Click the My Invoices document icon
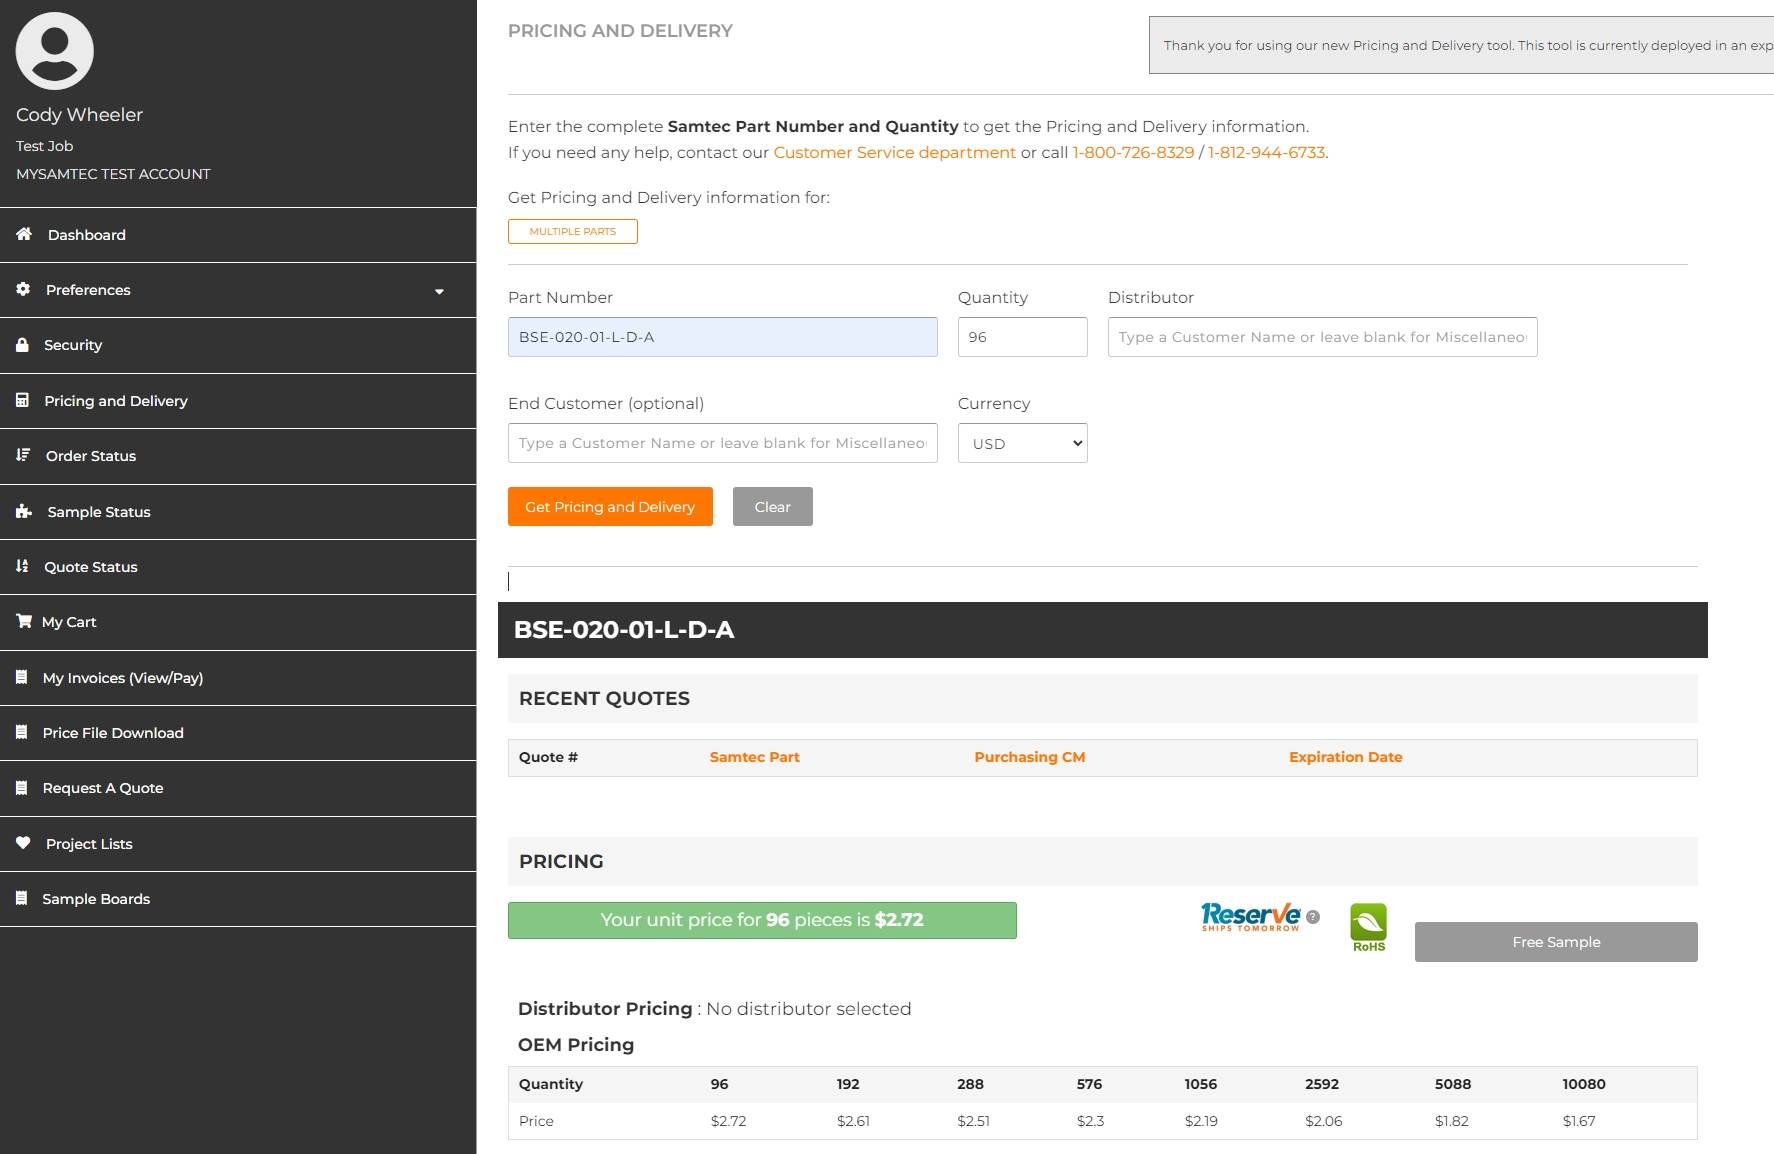The height and width of the screenshot is (1154, 1774). 21,677
